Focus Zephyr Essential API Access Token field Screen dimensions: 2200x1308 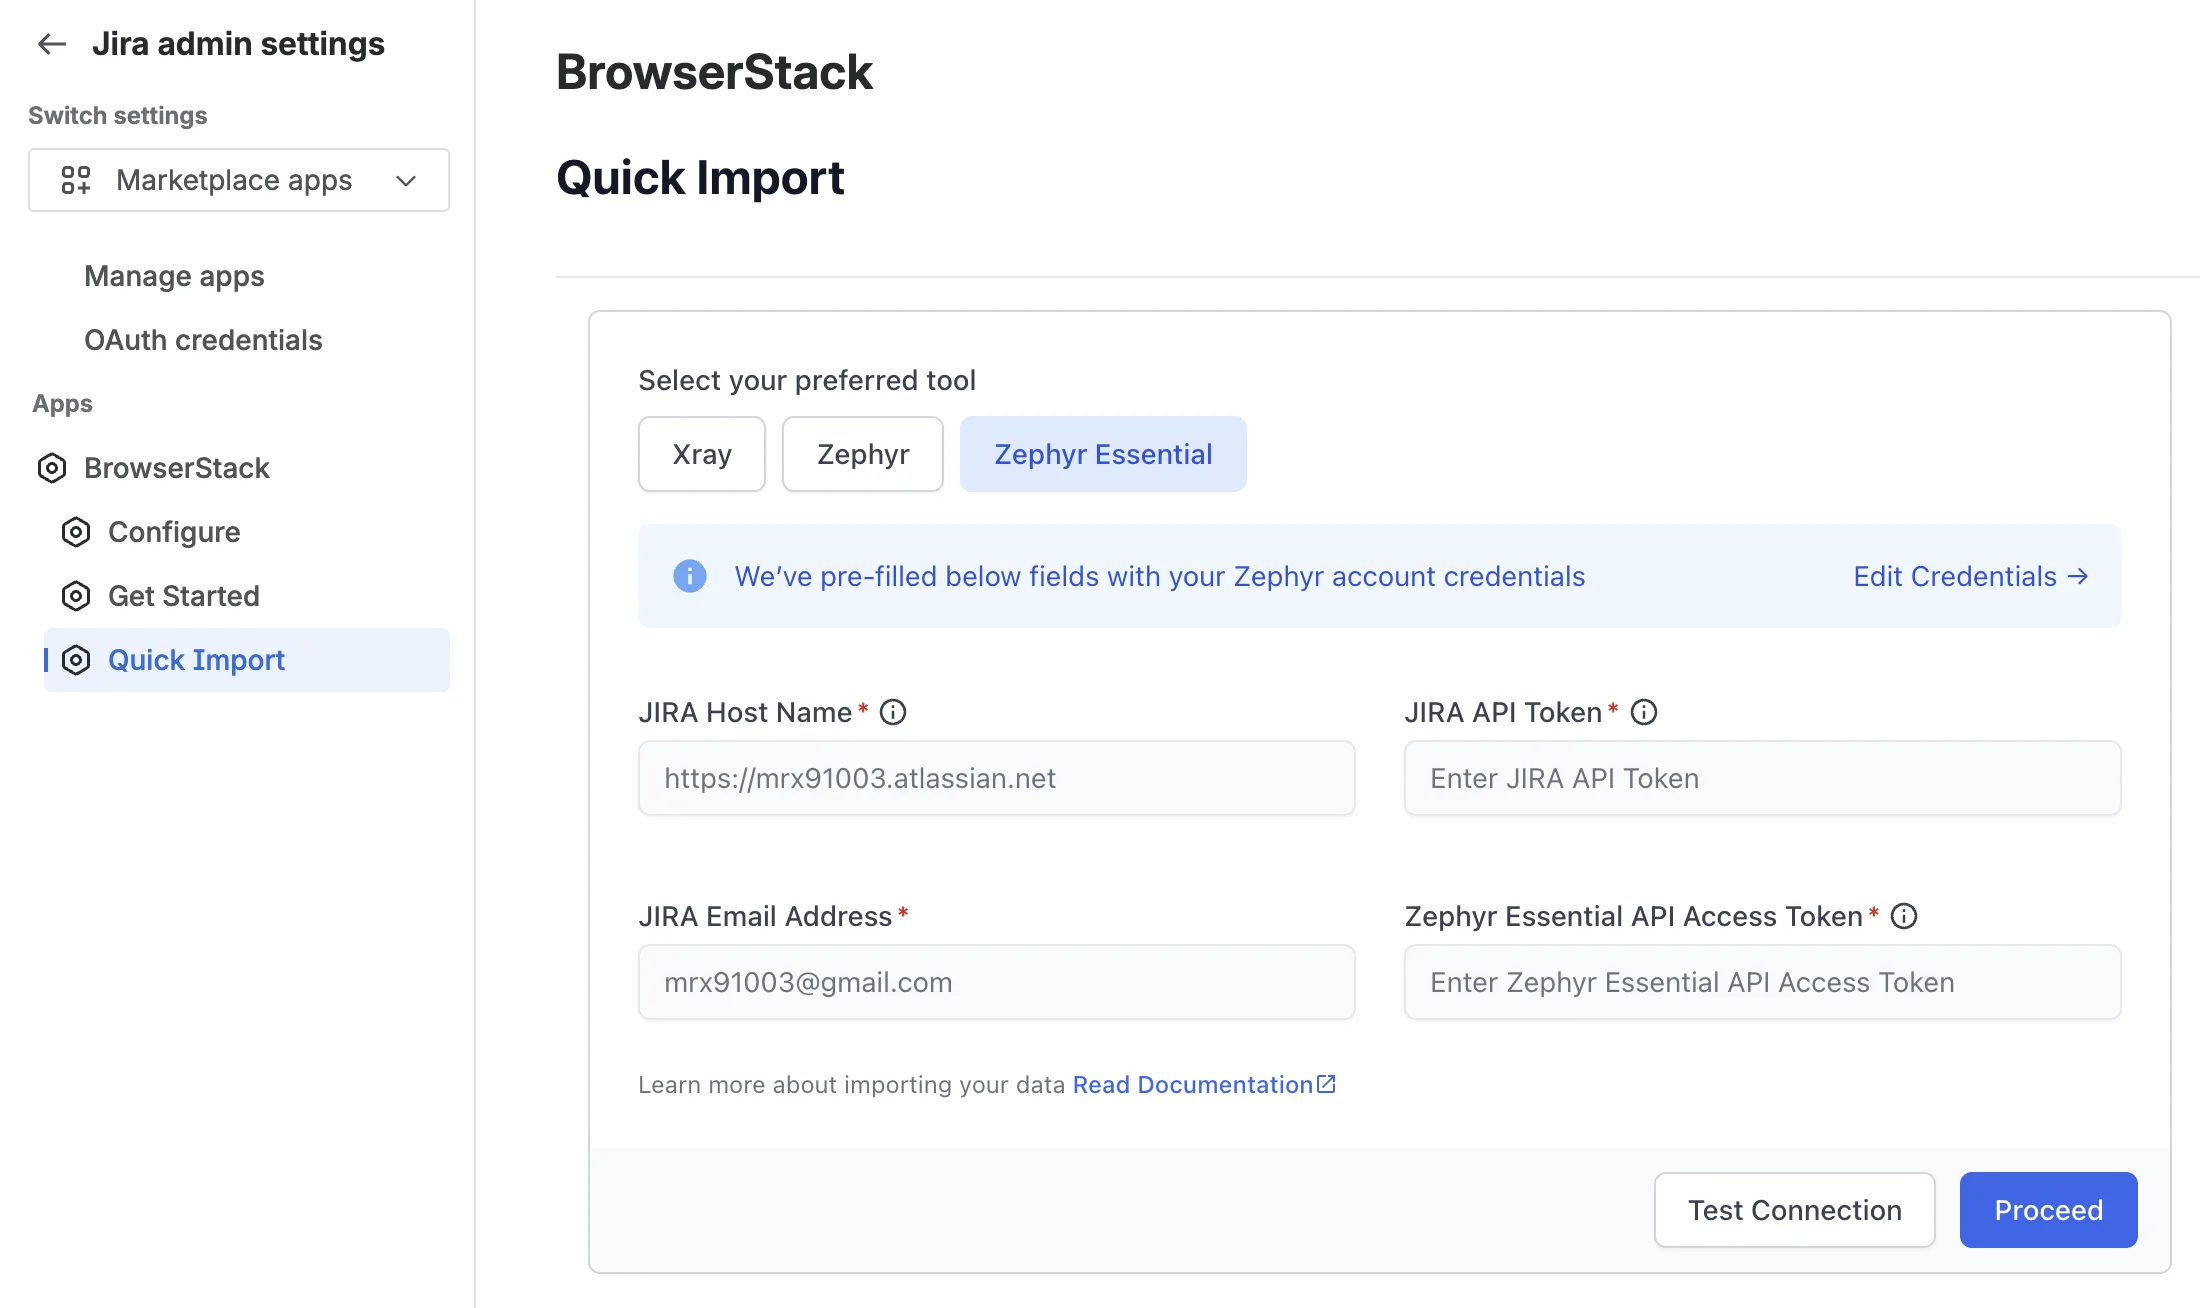pyautogui.click(x=1762, y=982)
